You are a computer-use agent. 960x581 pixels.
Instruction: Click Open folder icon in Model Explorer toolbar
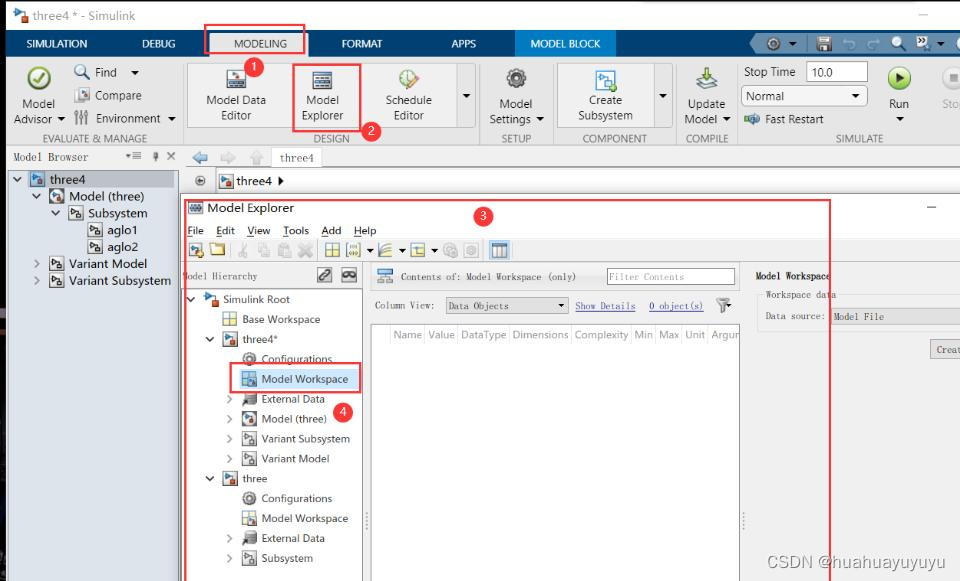pos(217,249)
